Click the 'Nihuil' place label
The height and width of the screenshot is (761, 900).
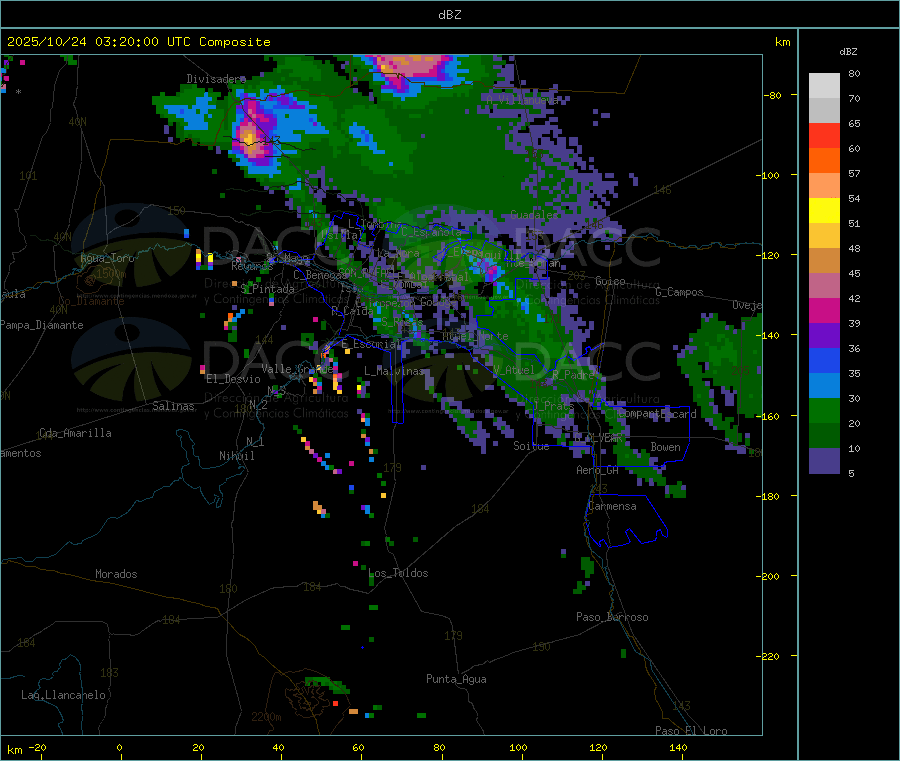pyautogui.click(x=236, y=456)
